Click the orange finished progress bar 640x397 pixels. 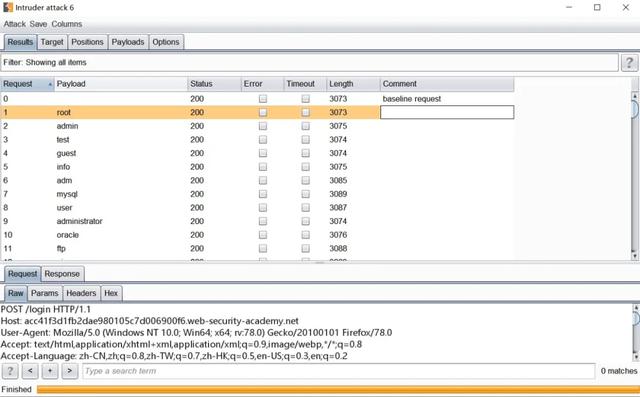338,389
